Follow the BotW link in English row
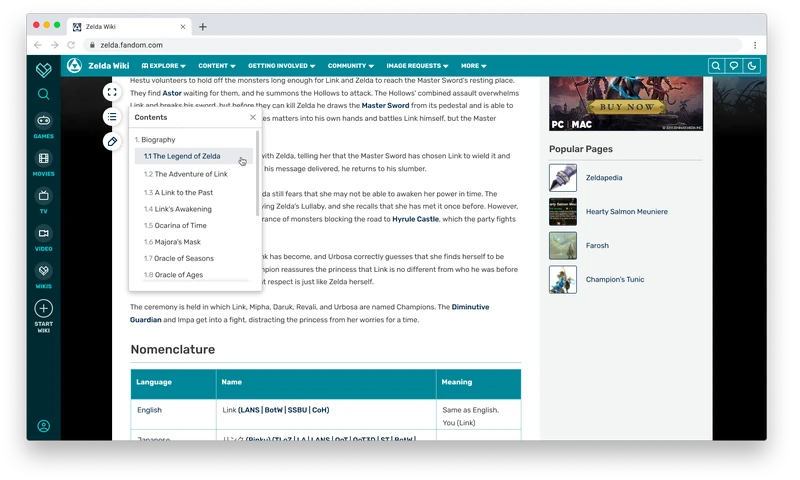800x480 pixels. tap(273, 410)
